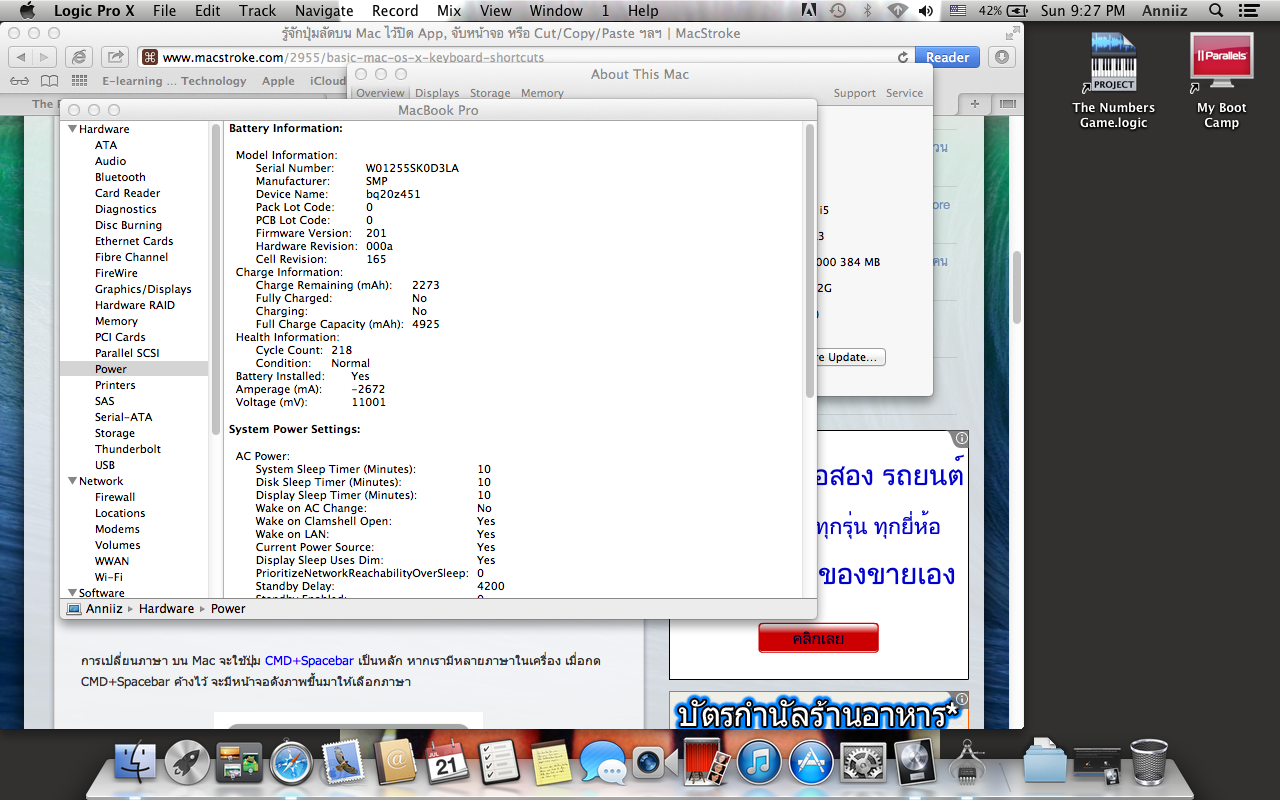Open the Time Machine menu bar icon
Image resolution: width=1280 pixels, height=800 pixels.
[838, 11]
